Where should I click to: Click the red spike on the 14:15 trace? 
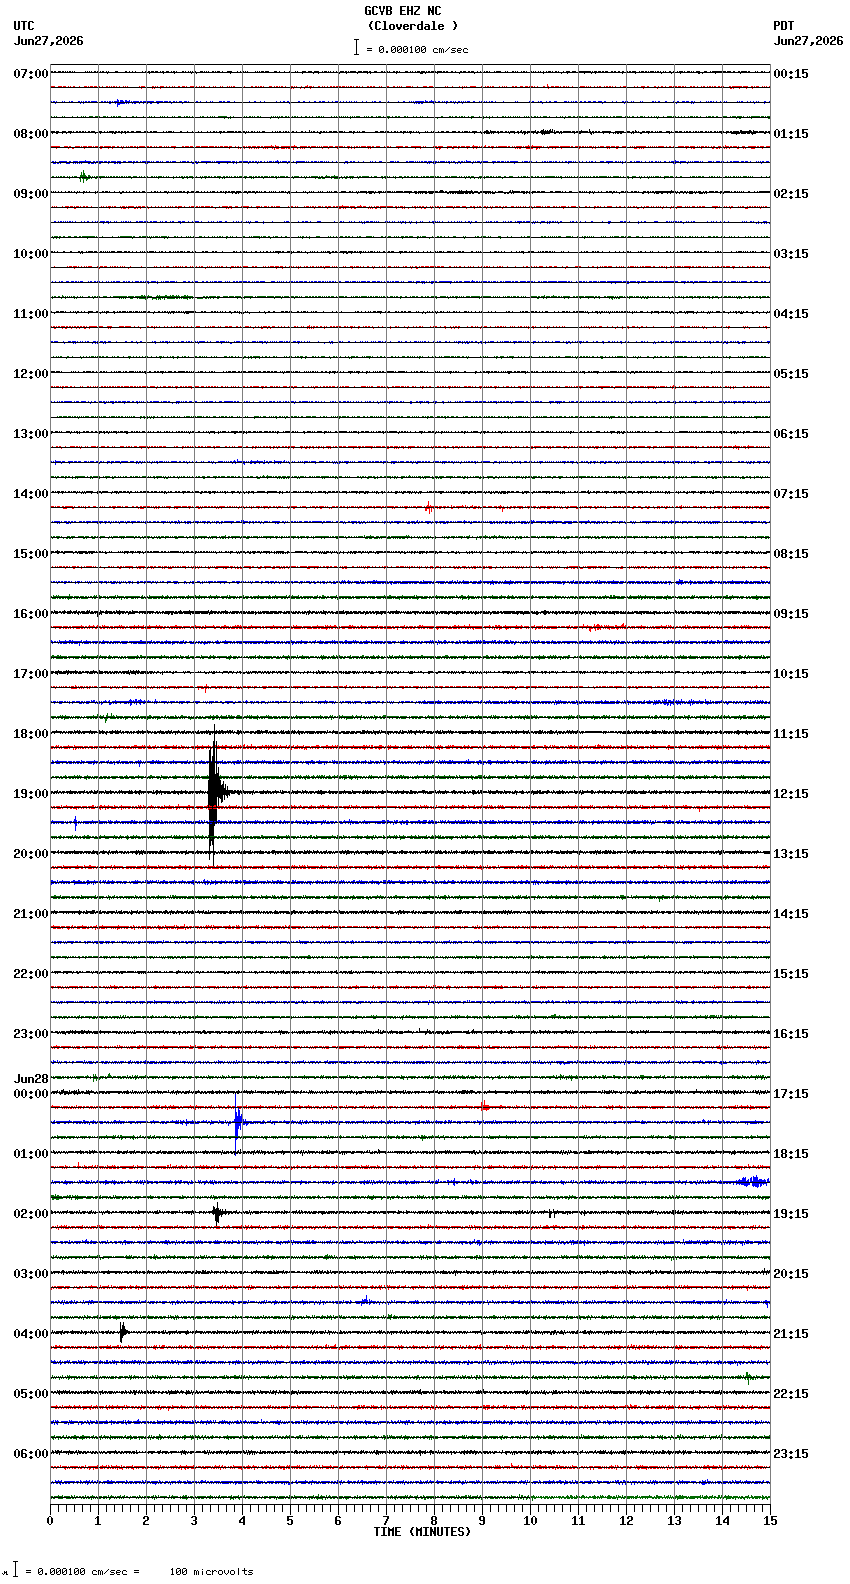(428, 507)
